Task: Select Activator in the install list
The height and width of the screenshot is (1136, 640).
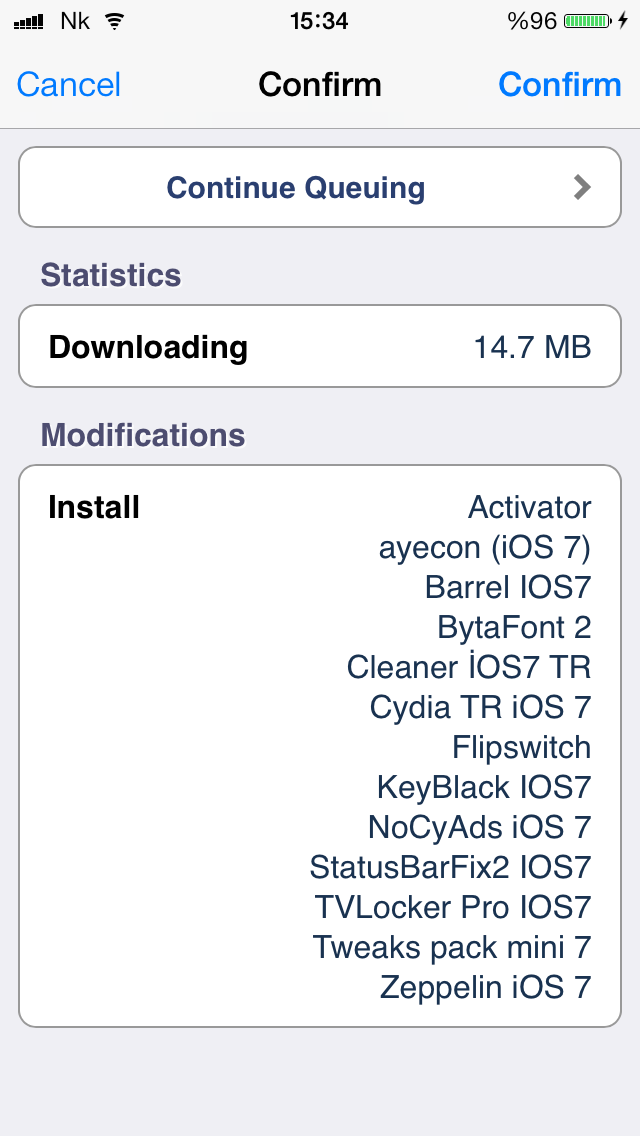Action: point(529,507)
